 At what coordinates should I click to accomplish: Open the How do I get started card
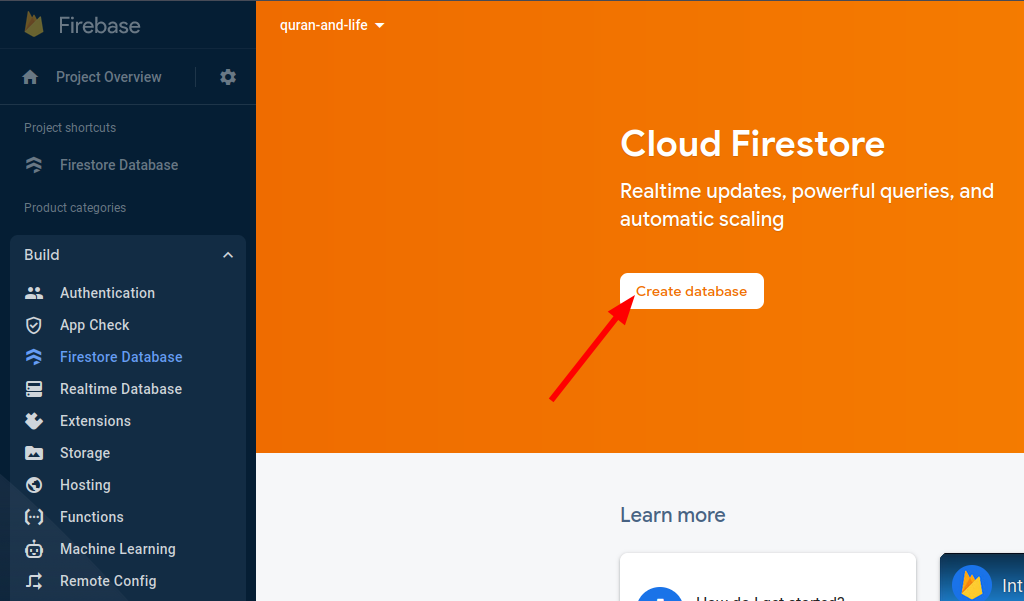[768, 577]
